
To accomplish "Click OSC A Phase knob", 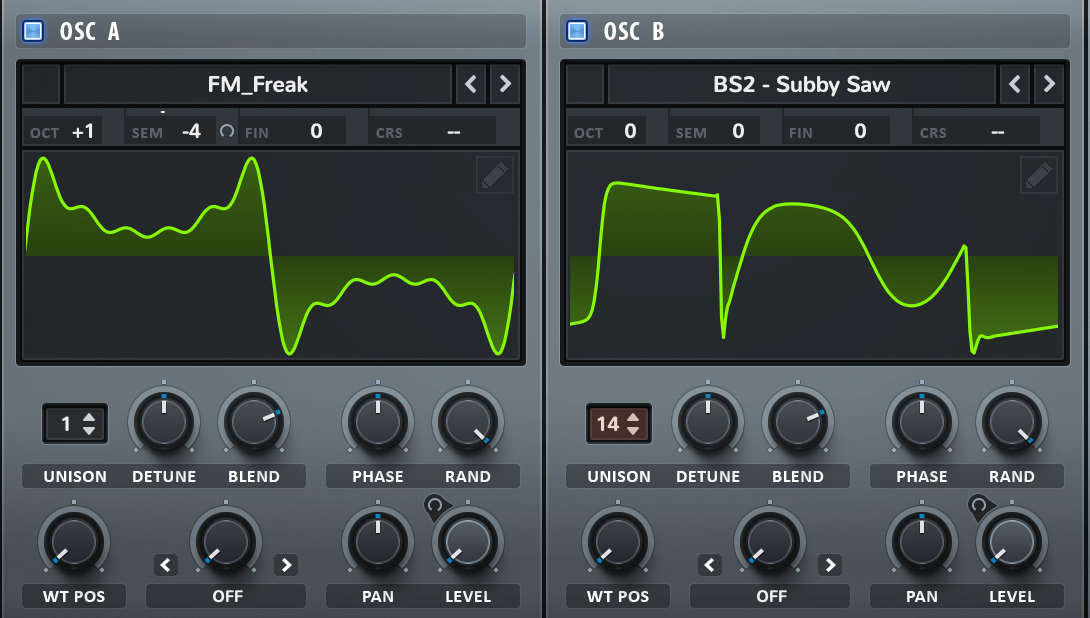I will 377,422.
